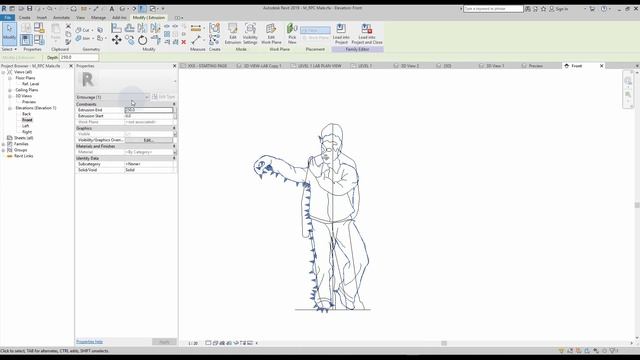Select the Modify arrow tool
This screenshot has height=360, width=640.
pos(9,33)
